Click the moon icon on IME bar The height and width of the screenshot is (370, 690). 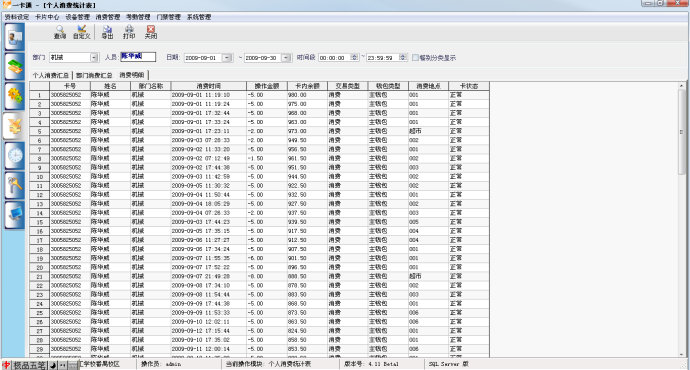(52, 365)
